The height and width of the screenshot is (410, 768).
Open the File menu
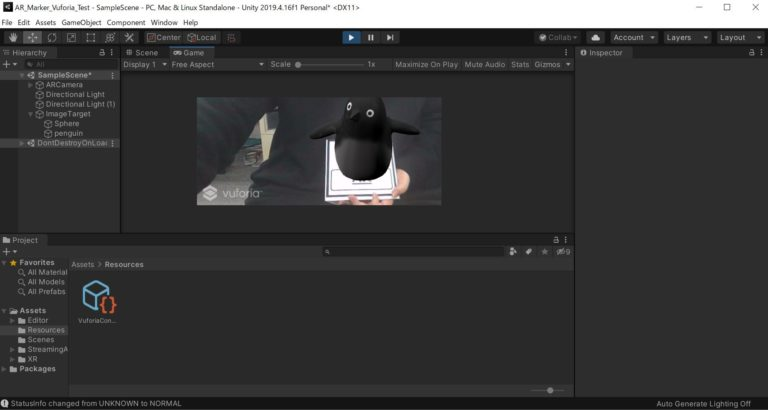pos(7,23)
